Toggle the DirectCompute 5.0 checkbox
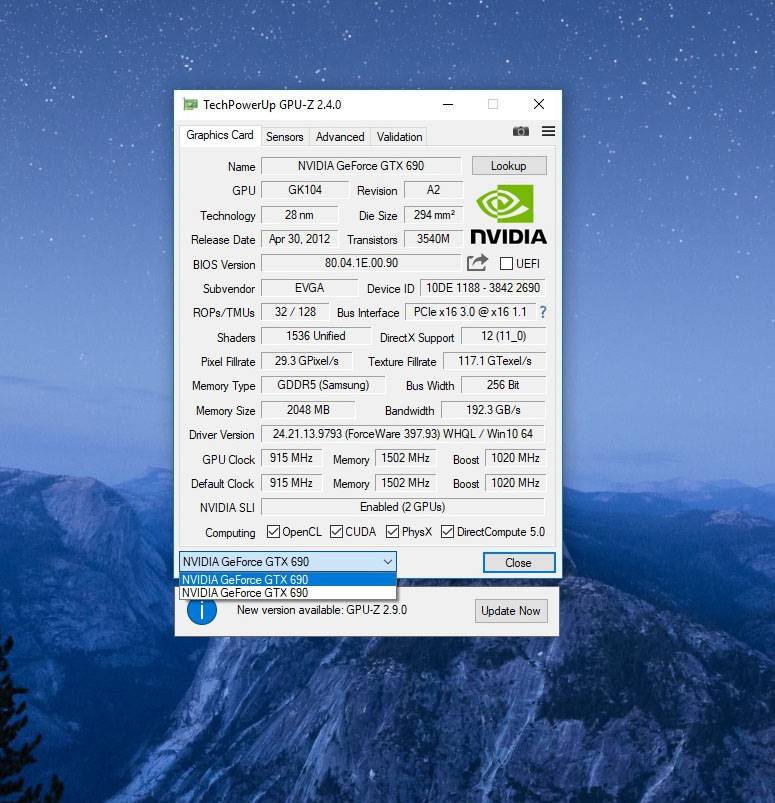This screenshot has height=803, width=775. click(x=447, y=532)
